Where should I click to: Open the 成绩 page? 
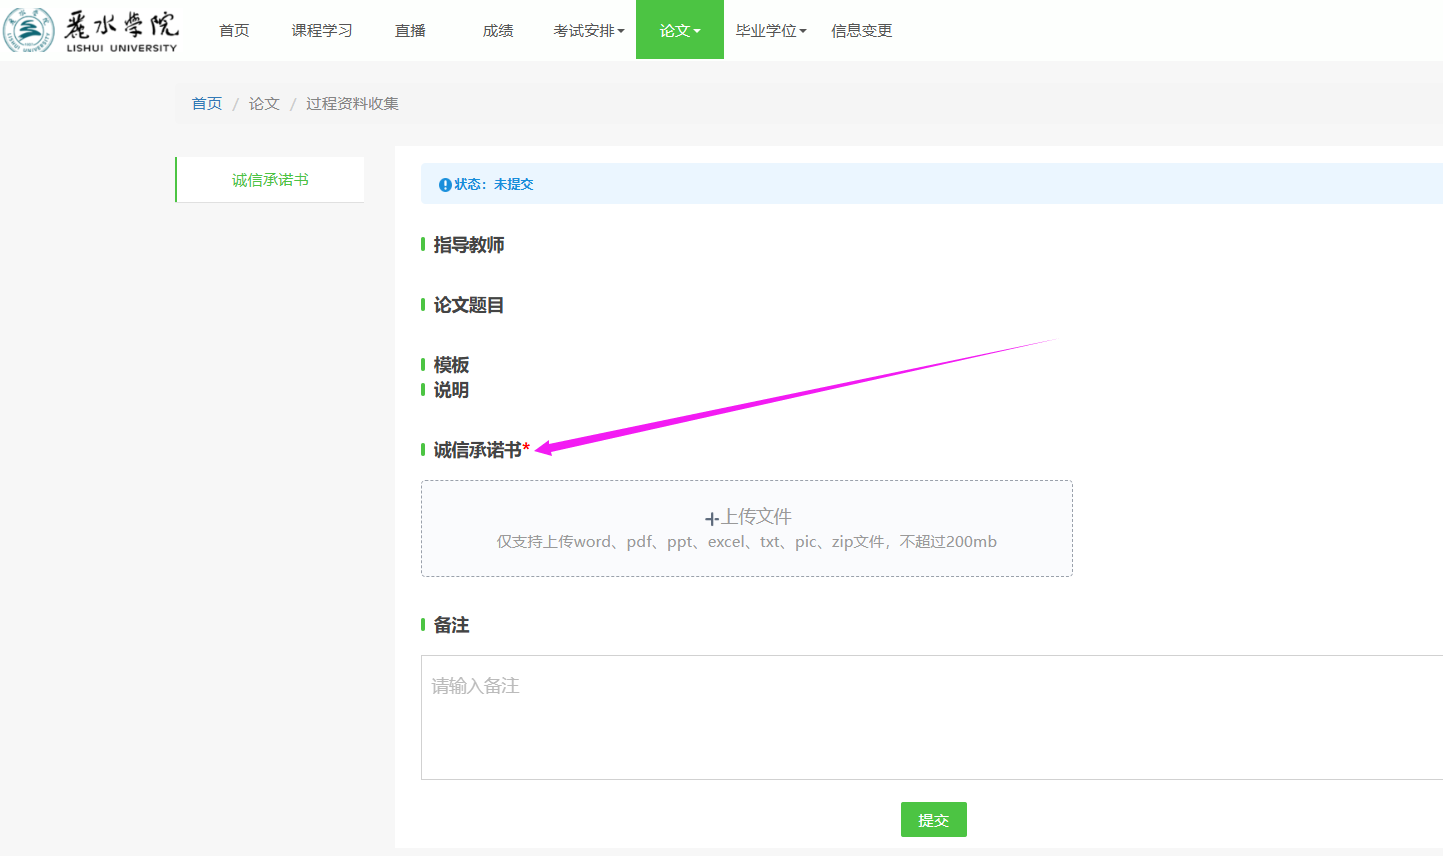click(x=498, y=31)
